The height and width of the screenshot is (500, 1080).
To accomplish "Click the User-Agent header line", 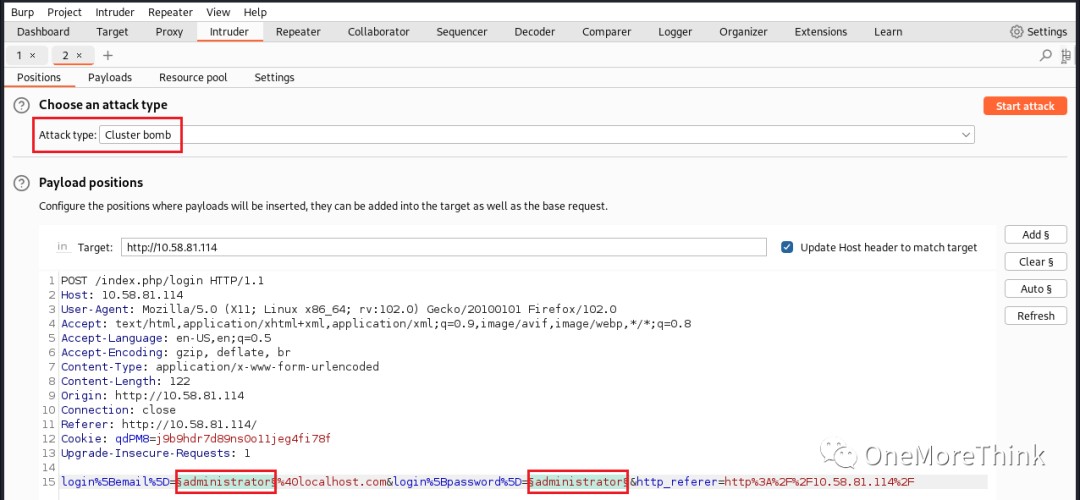I will [x=338, y=309].
